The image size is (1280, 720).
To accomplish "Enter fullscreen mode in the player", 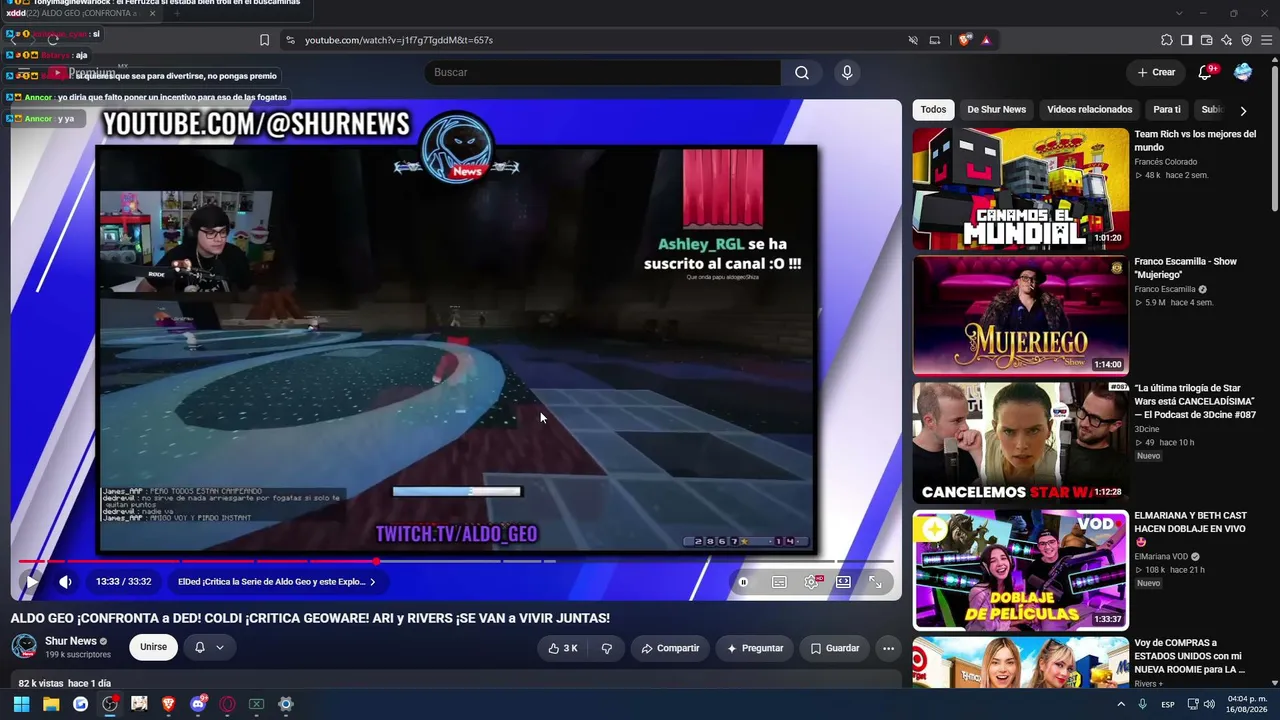I will (x=875, y=582).
